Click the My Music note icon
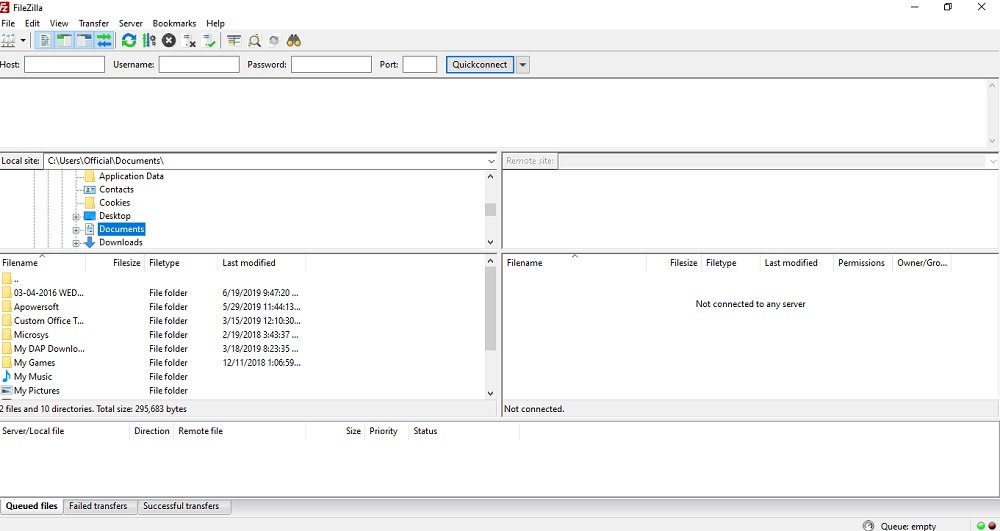Image resolution: width=1000 pixels, height=531 pixels. 6,377
